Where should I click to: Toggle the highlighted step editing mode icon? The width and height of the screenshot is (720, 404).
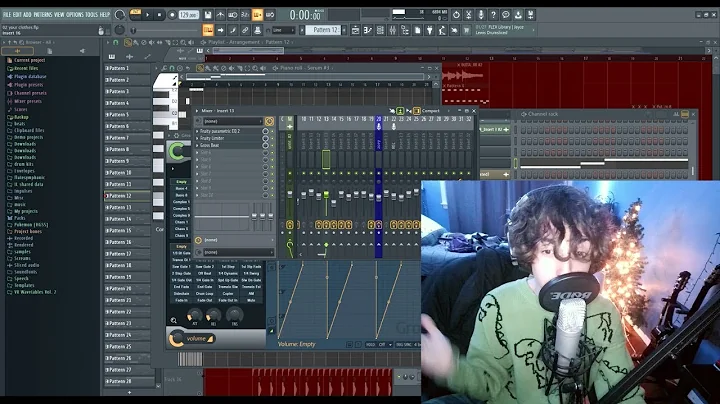point(257,15)
